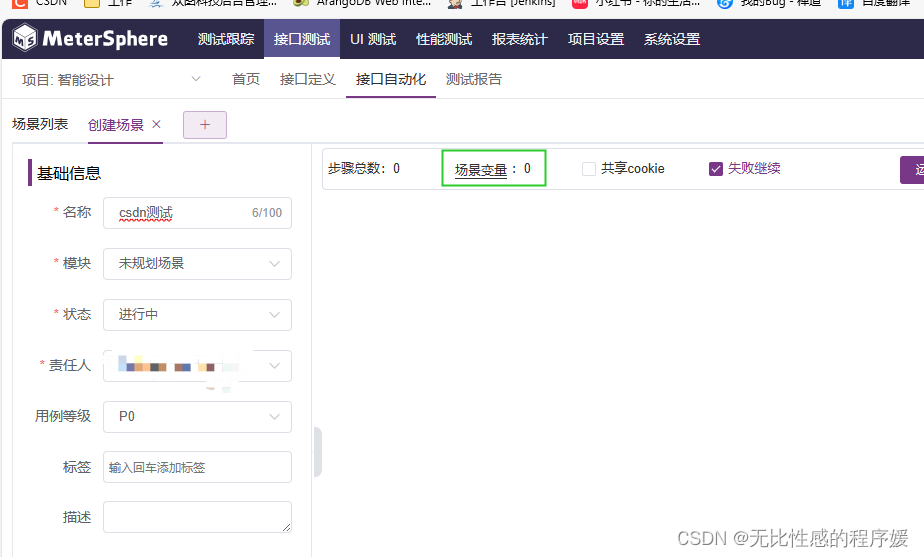Viewport: 924px width, 557px height.
Task: Click the 步骤总数: 0 text
Action: click(364, 169)
